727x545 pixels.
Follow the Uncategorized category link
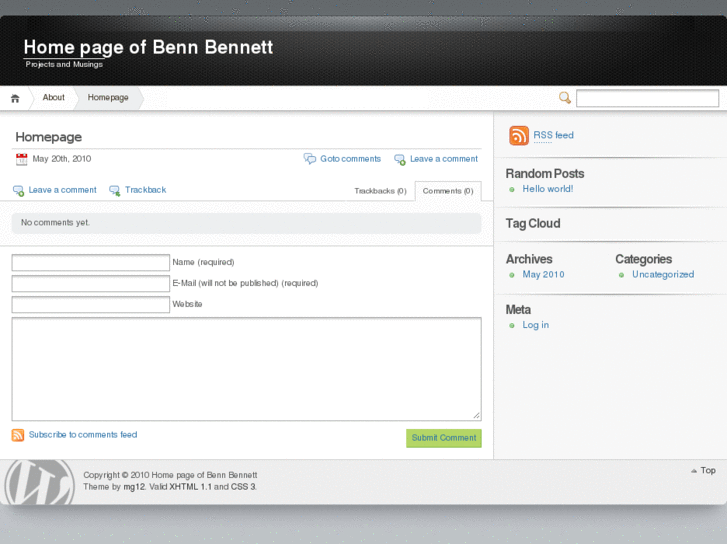point(662,275)
